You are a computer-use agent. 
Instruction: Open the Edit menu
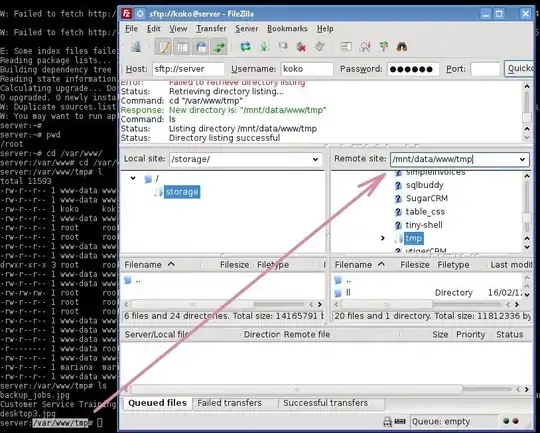(x=154, y=29)
